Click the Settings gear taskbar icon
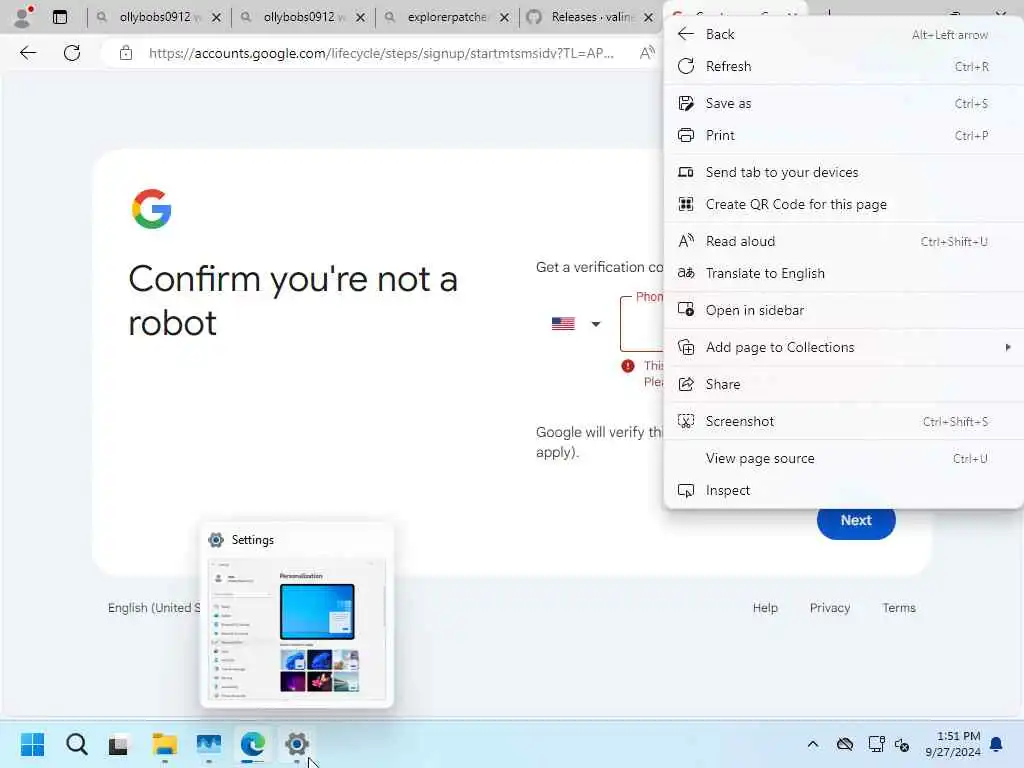1024x768 pixels. tap(296, 744)
